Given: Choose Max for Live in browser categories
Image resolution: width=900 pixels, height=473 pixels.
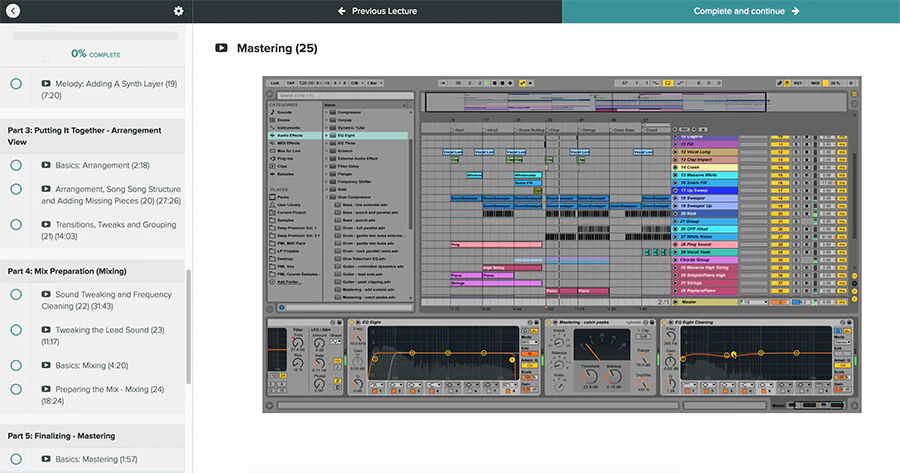Looking at the screenshot, I should 289,149.
